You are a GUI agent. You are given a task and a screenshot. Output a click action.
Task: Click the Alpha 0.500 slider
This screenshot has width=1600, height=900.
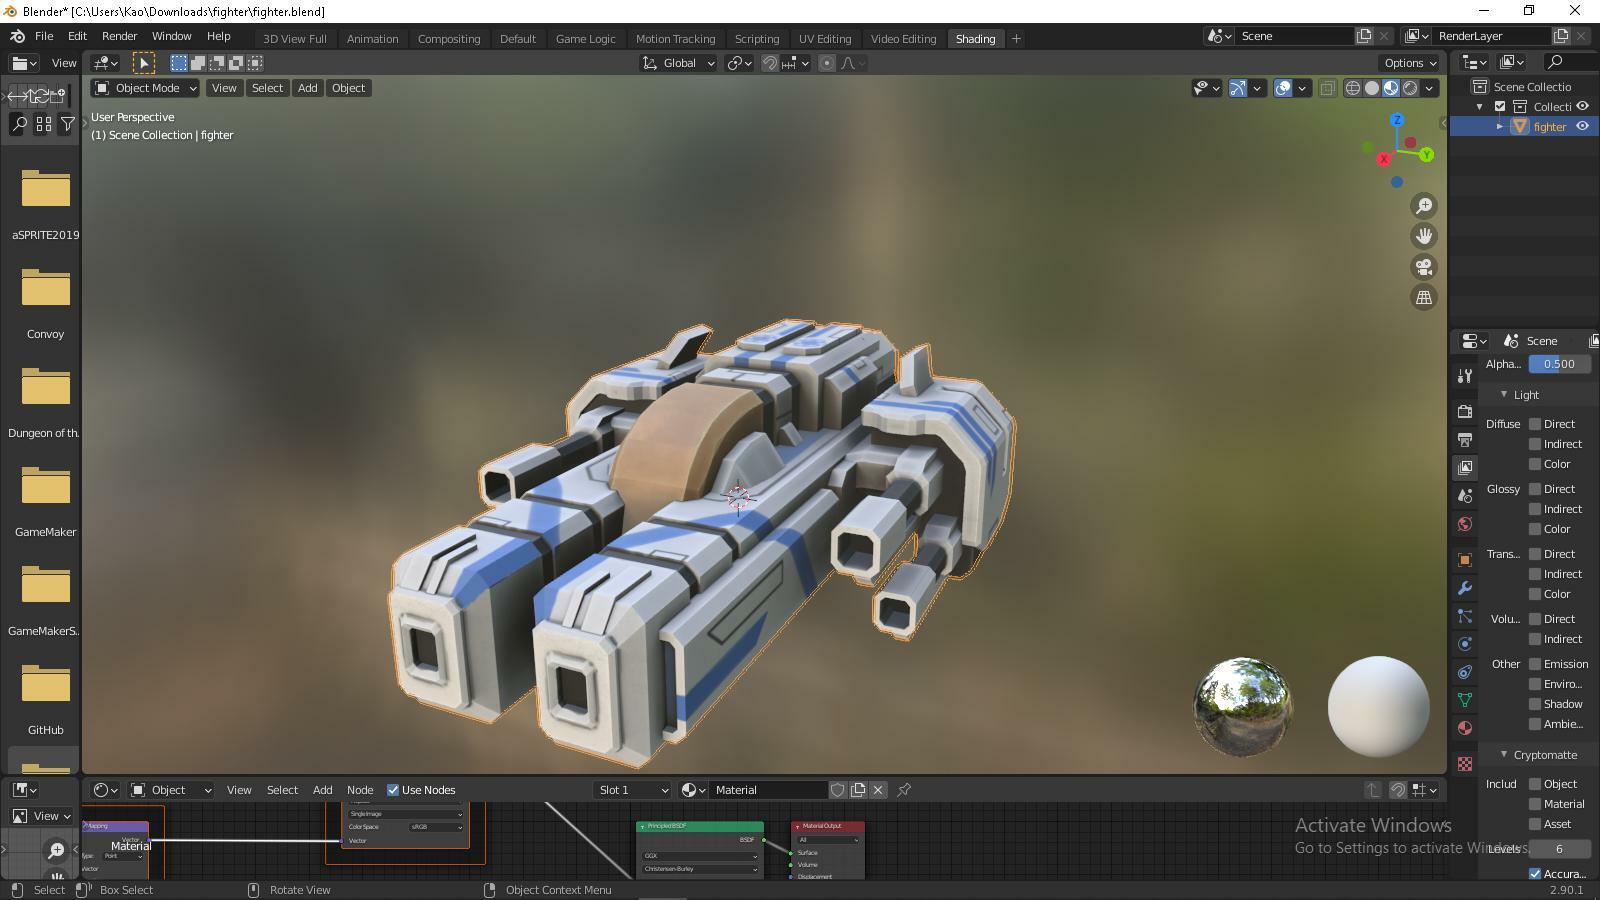pyautogui.click(x=1559, y=364)
